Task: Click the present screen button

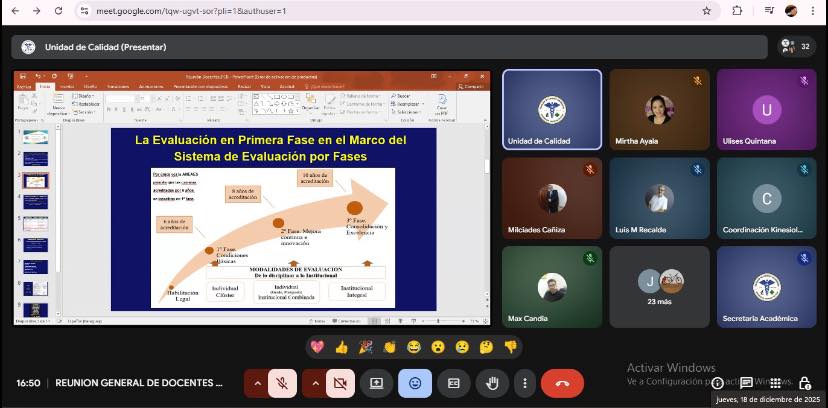Action: click(377, 383)
